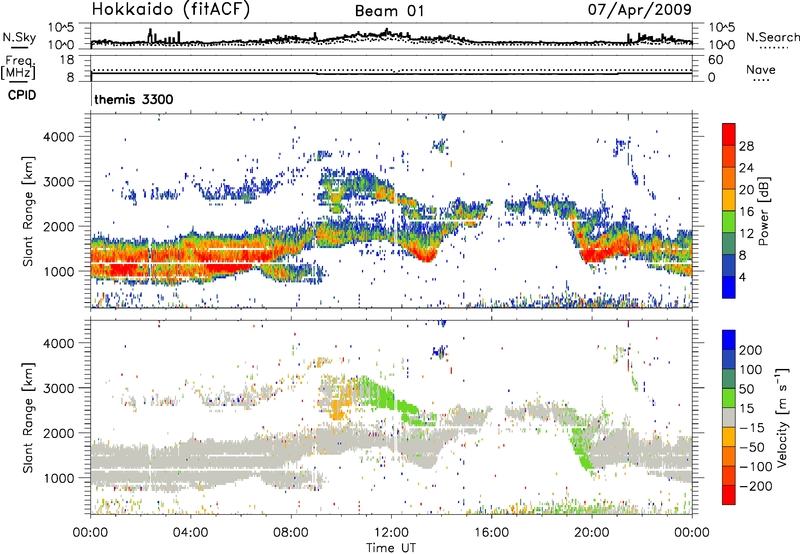This screenshot has height=554, width=800.
Task: Click the 60 tick on Nave axis
Action: 716,60
